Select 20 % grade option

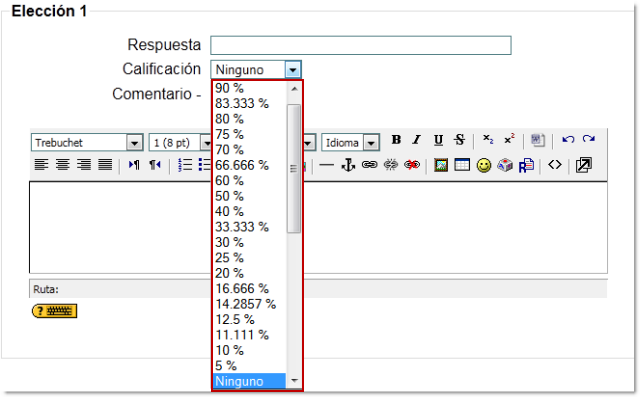(x=249, y=273)
